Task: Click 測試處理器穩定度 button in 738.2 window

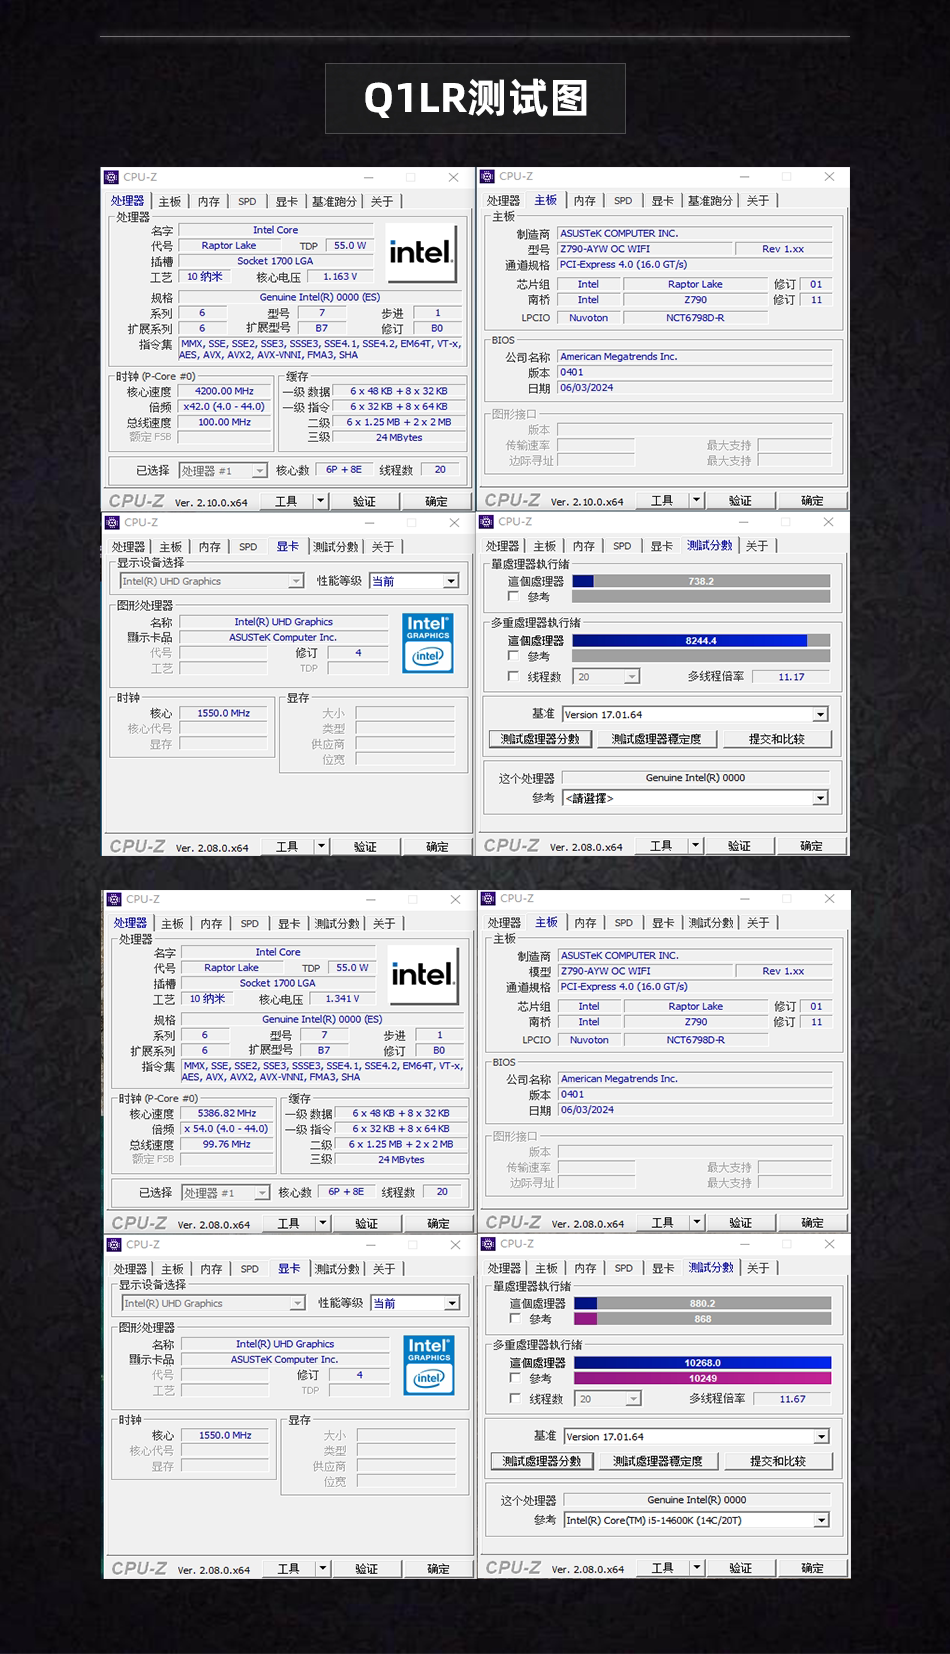Action: [x=656, y=739]
